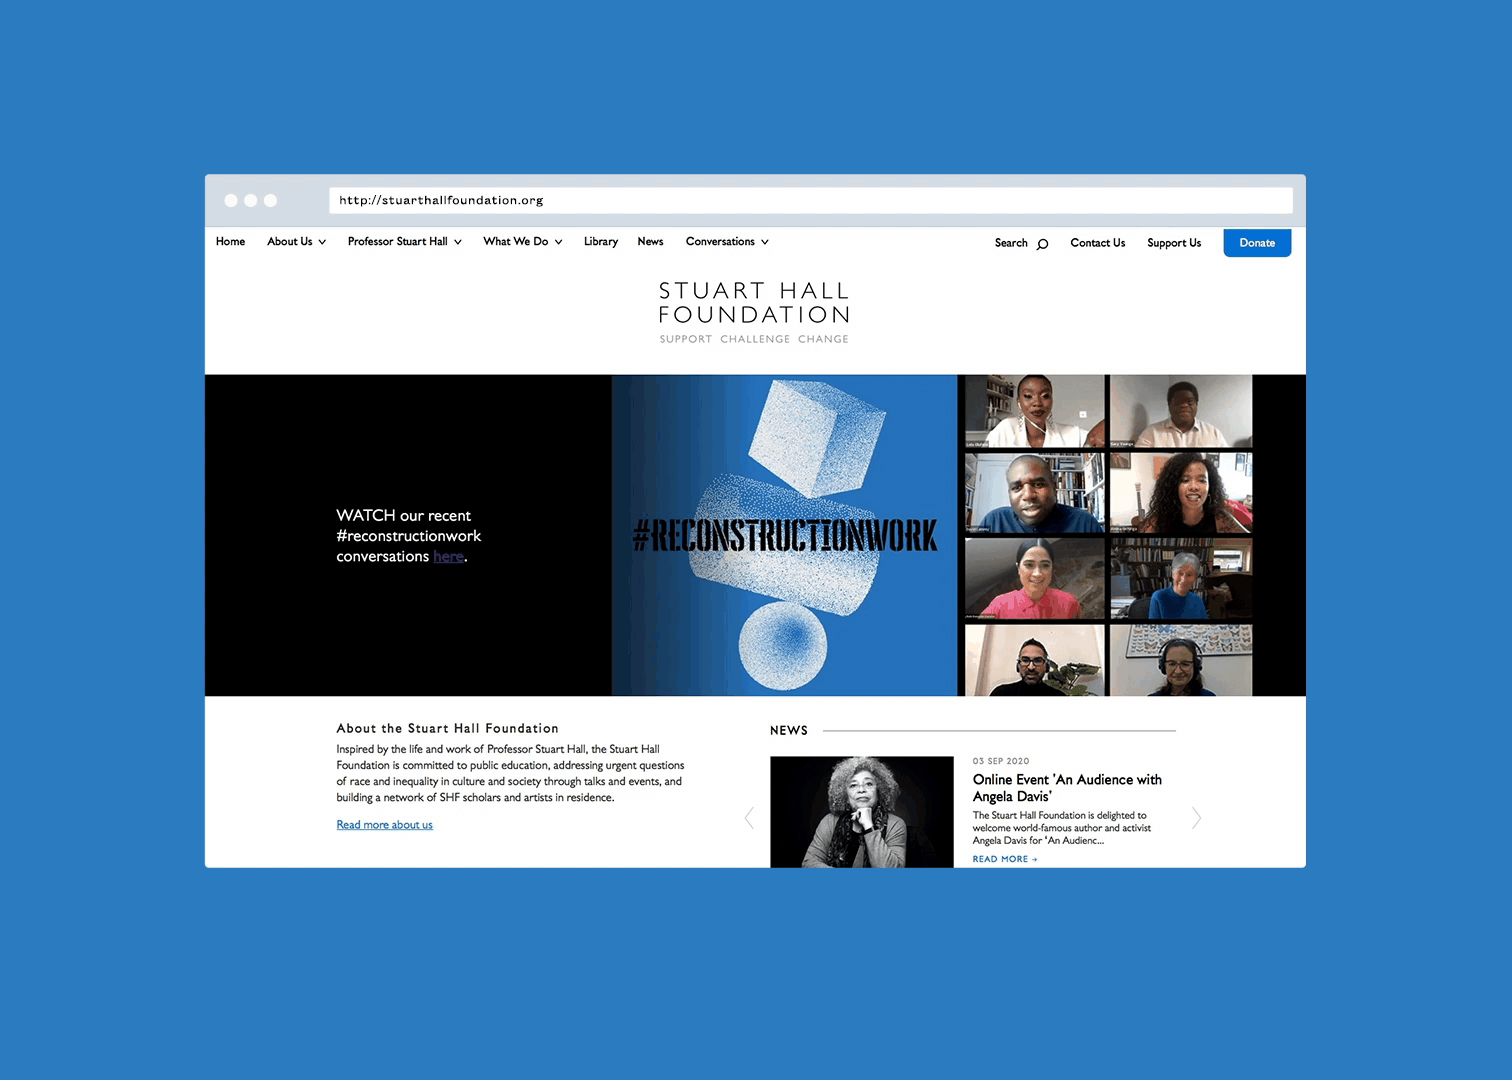The image size is (1512, 1080).
Task: Click the Search link
Action: (x=1011, y=243)
